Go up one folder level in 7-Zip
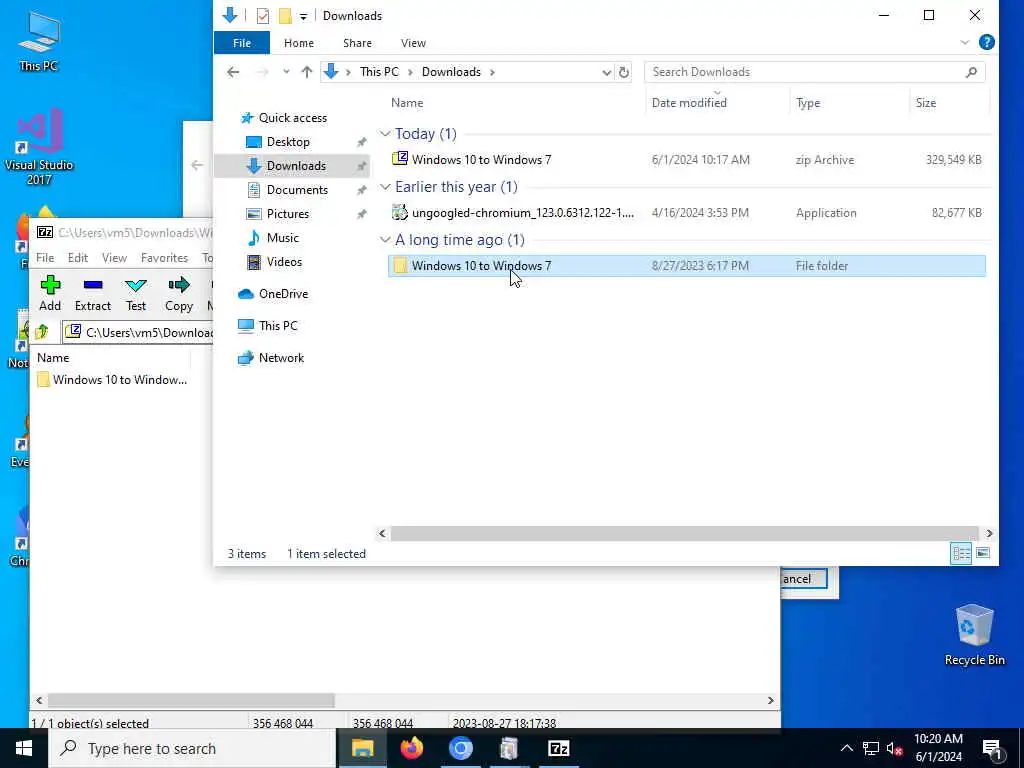 point(42,332)
